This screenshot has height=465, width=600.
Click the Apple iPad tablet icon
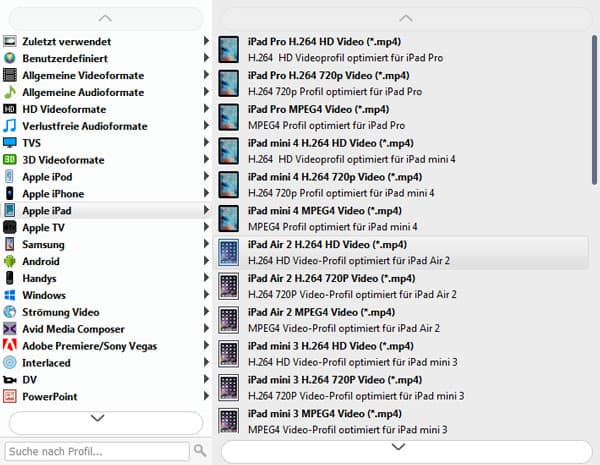click(10, 210)
